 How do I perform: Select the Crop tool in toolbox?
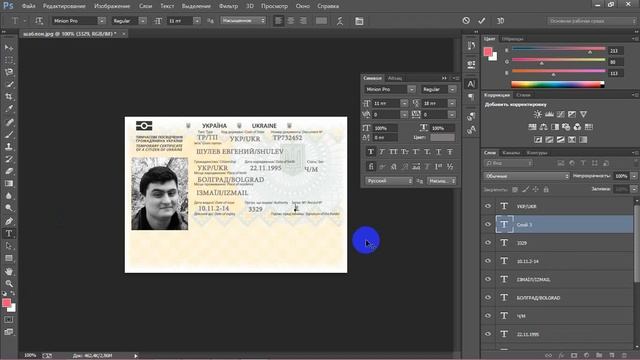click(9, 97)
